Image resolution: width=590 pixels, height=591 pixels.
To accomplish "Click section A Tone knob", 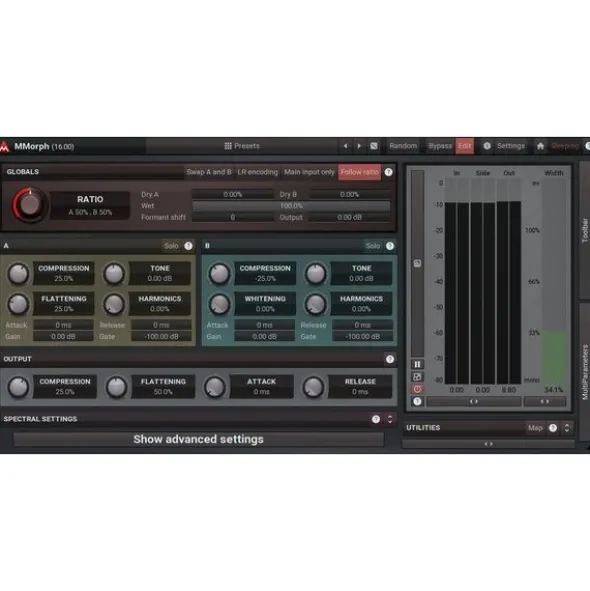I will (x=114, y=273).
